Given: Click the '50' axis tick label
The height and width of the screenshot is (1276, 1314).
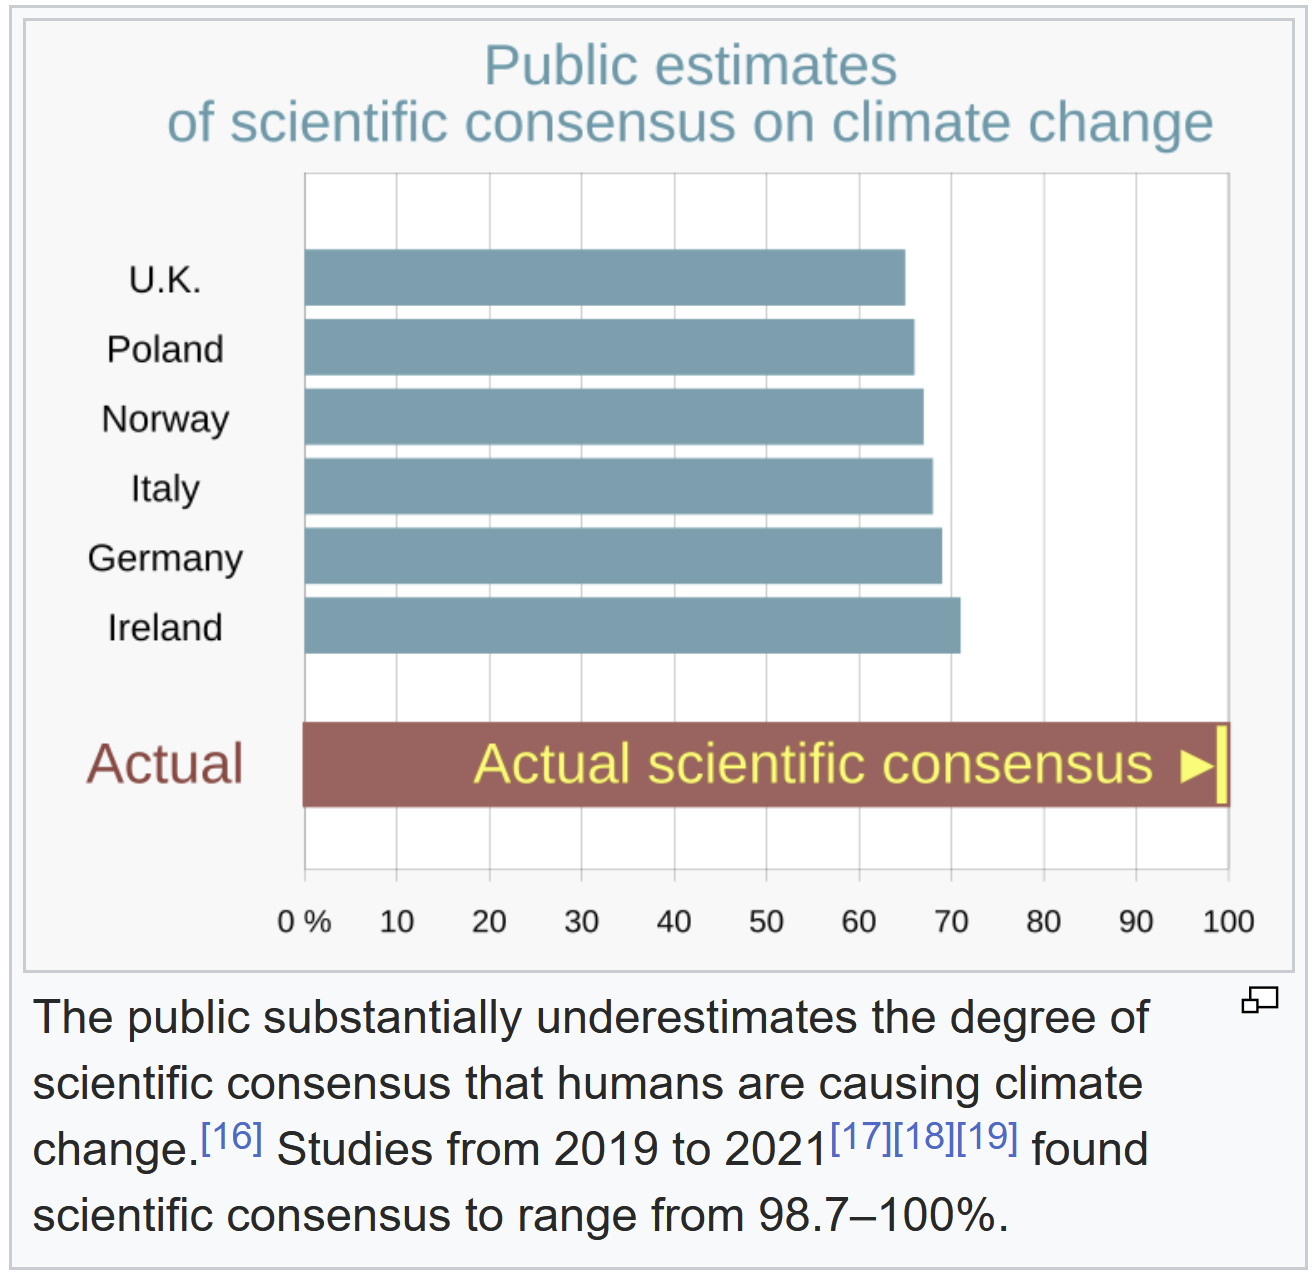Looking at the screenshot, I should pos(766,921).
